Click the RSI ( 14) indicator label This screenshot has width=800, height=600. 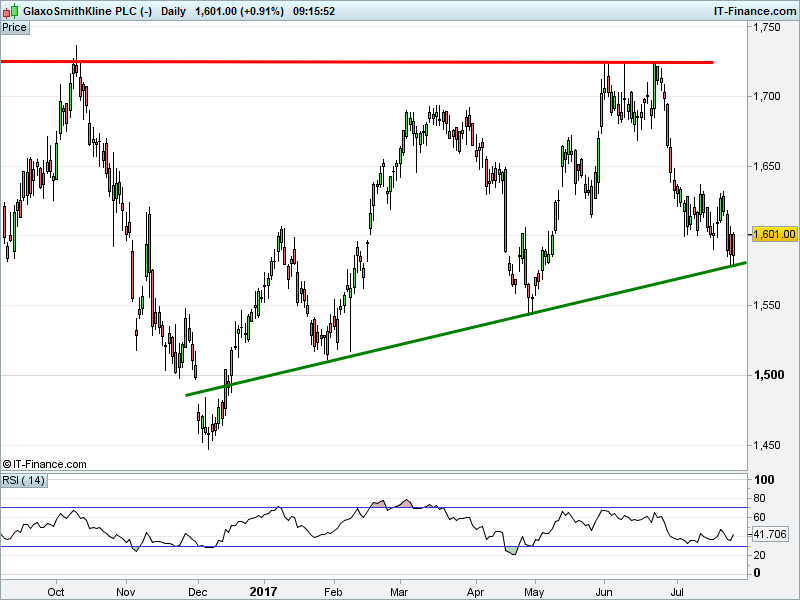point(23,480)
